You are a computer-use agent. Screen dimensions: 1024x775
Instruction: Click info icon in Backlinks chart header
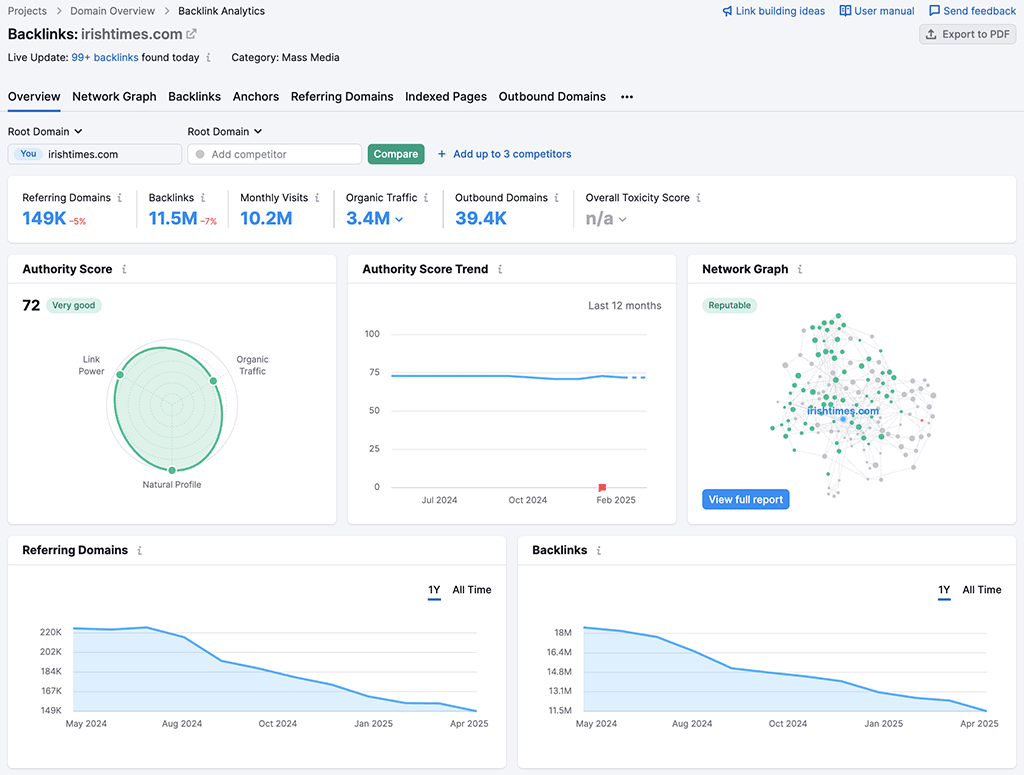[x=599, y=550]
